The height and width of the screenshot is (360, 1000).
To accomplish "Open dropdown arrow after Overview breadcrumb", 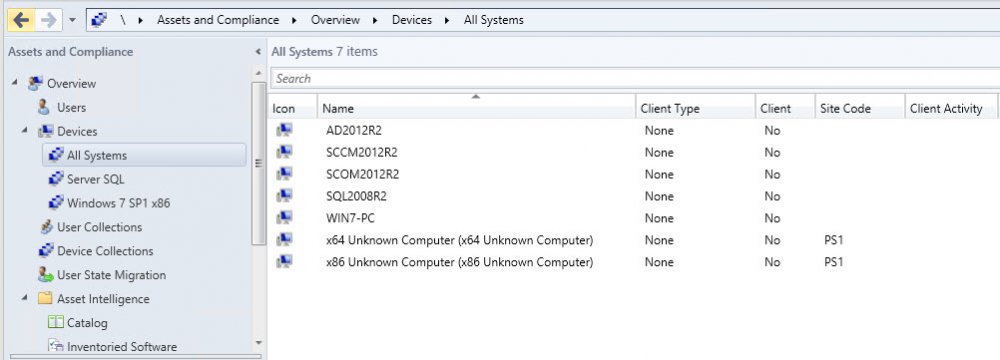I will pos(376,20).
